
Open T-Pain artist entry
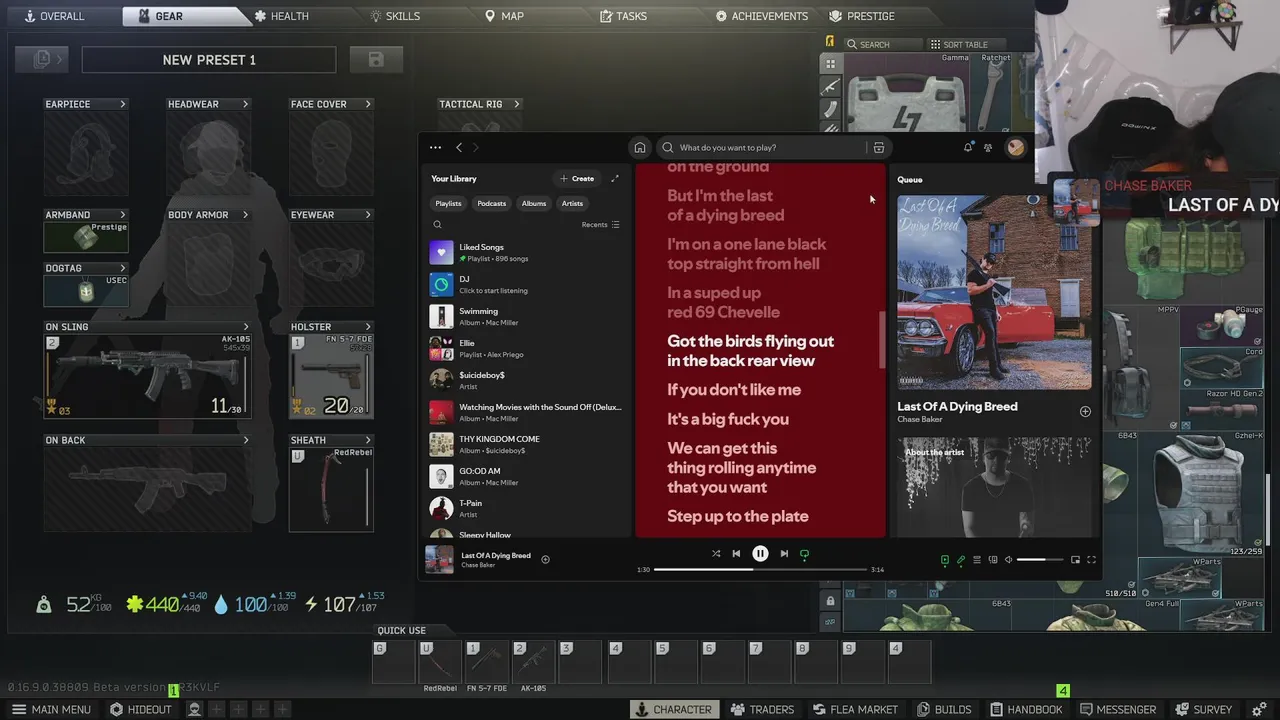click(526, 508)
